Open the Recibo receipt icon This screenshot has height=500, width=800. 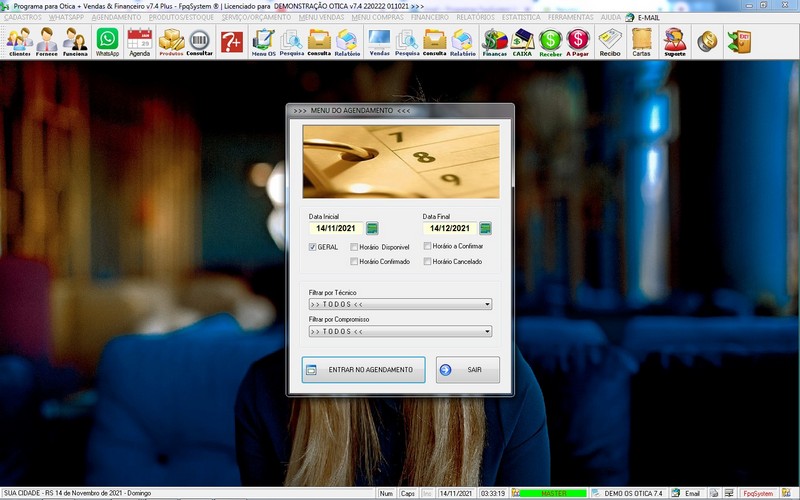click(610, 42)
